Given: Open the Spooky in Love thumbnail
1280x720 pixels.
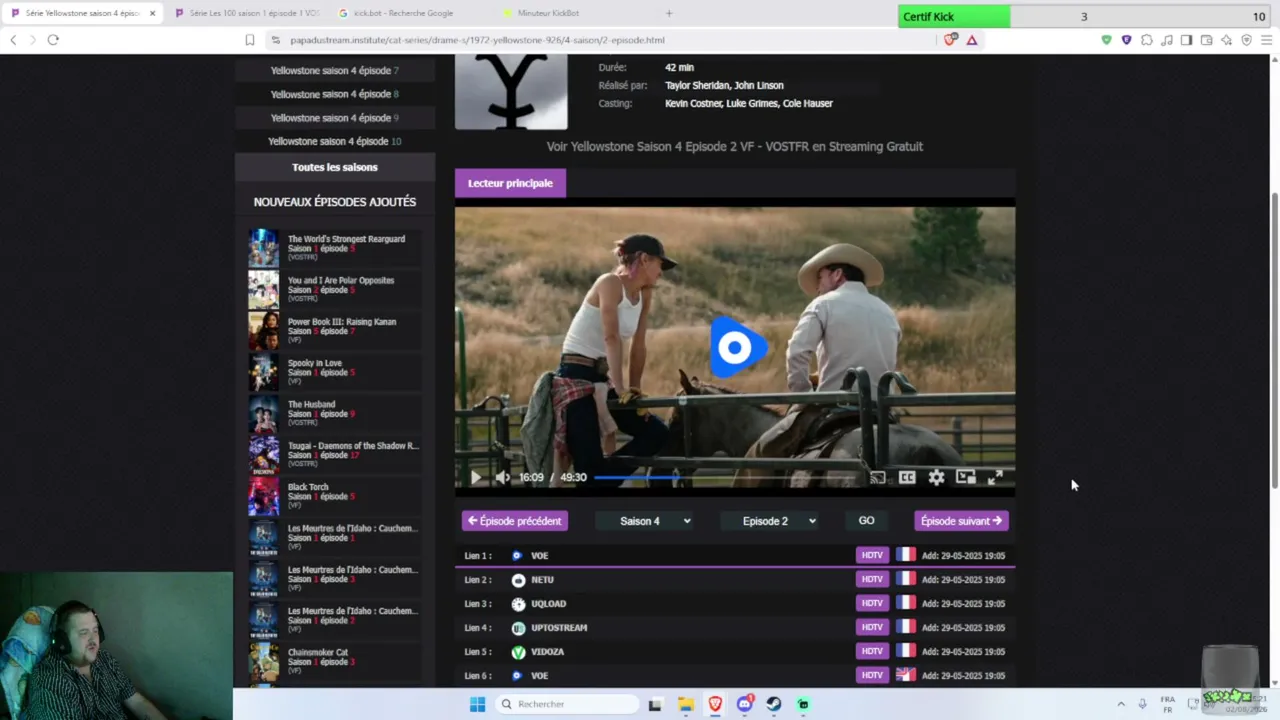Looking at the screenshot, I should point(264,372).
